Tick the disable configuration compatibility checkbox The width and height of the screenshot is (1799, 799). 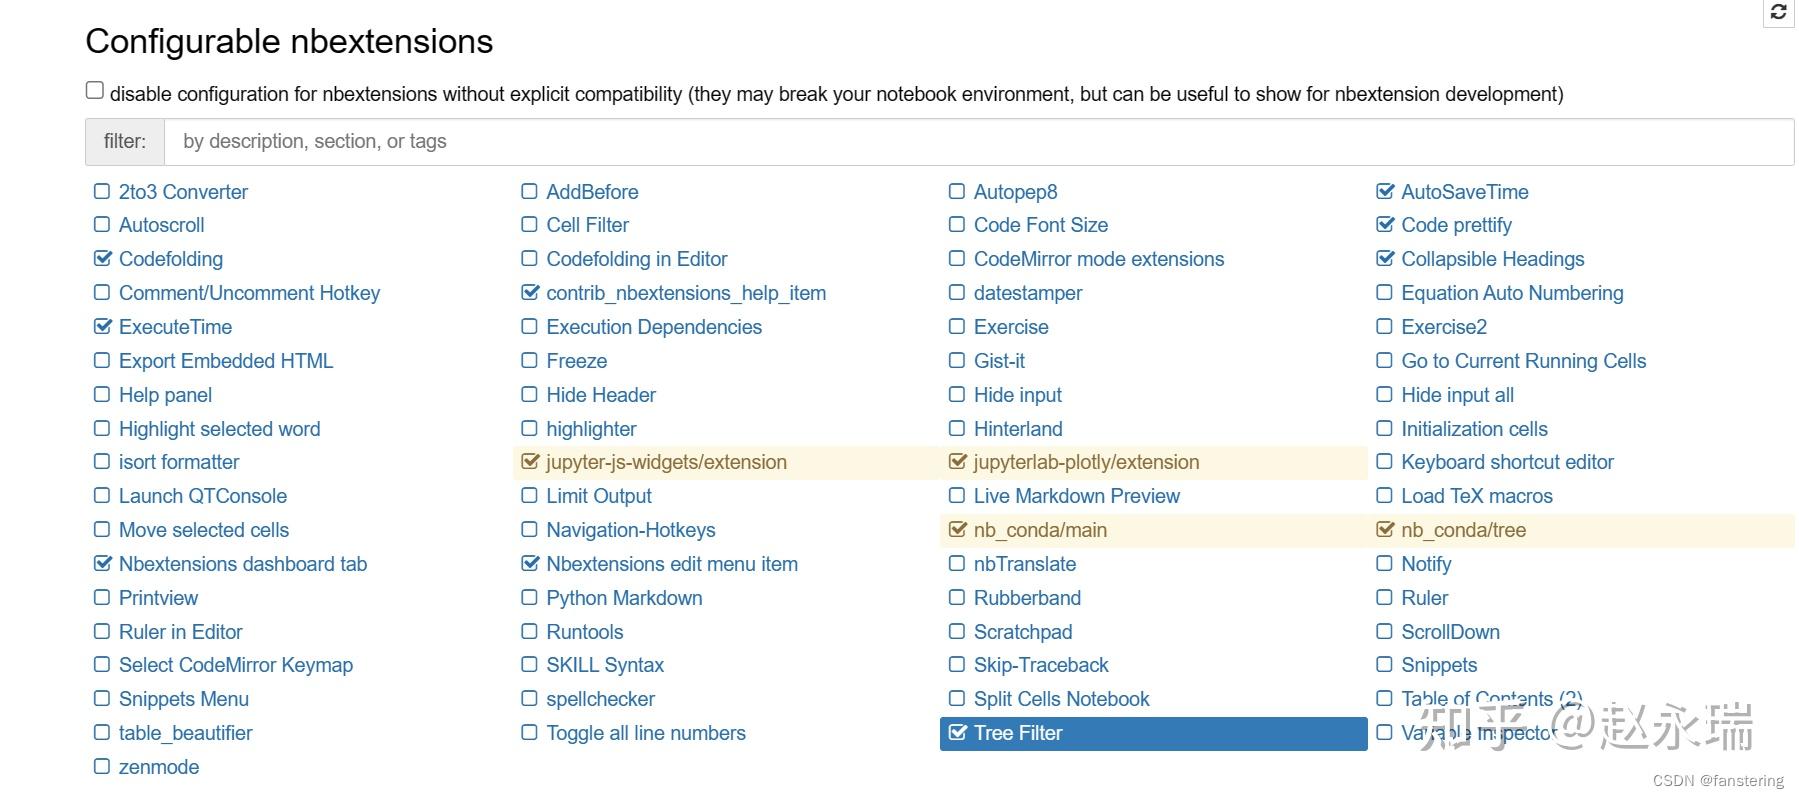(95, 91)
